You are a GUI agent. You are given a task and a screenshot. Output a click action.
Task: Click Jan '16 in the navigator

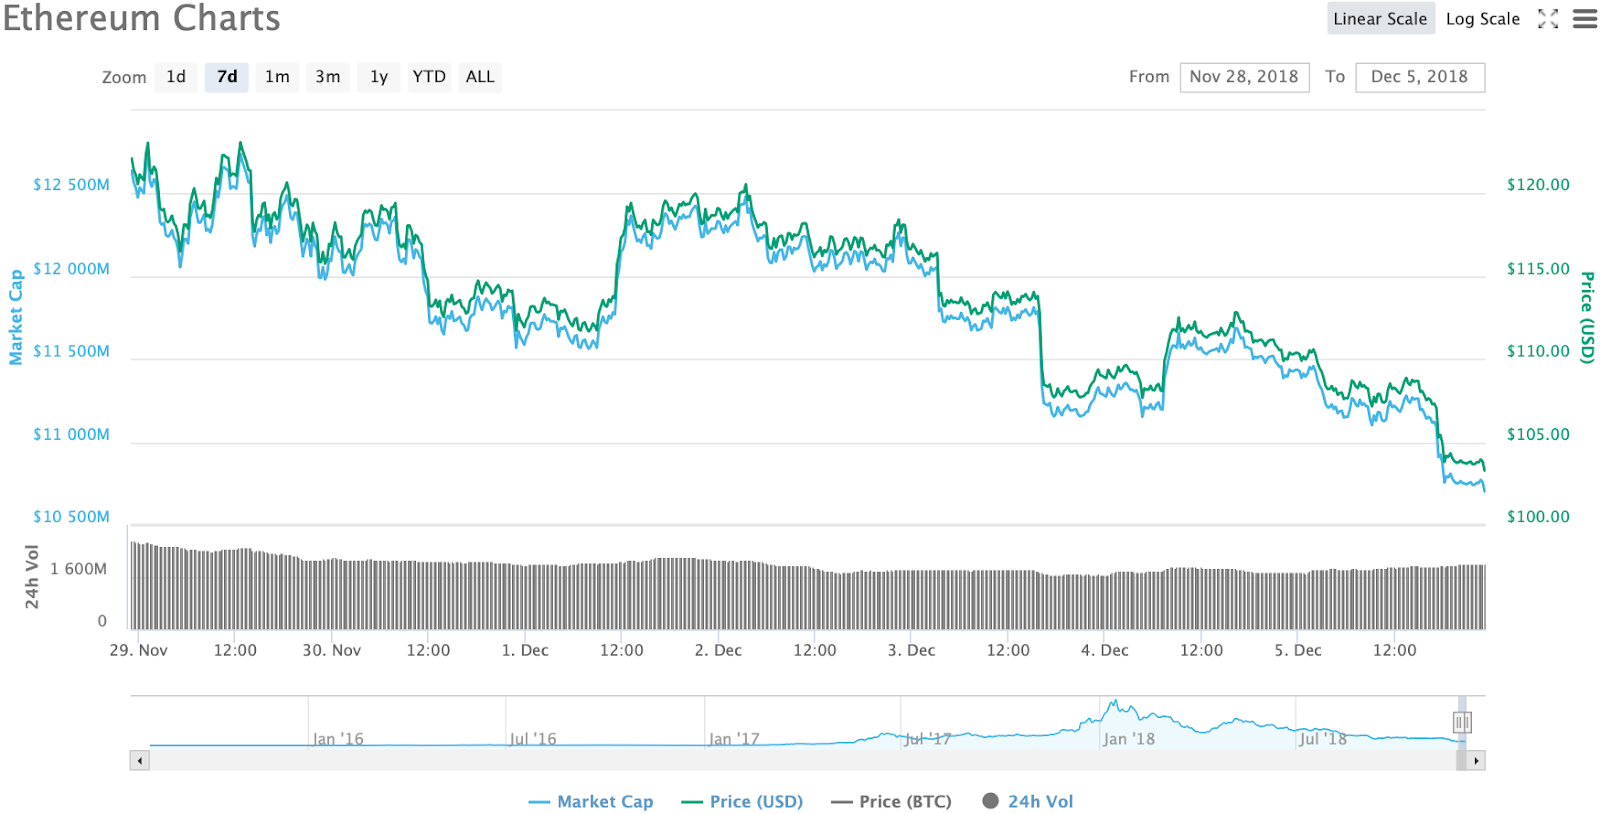pos(338,739)
